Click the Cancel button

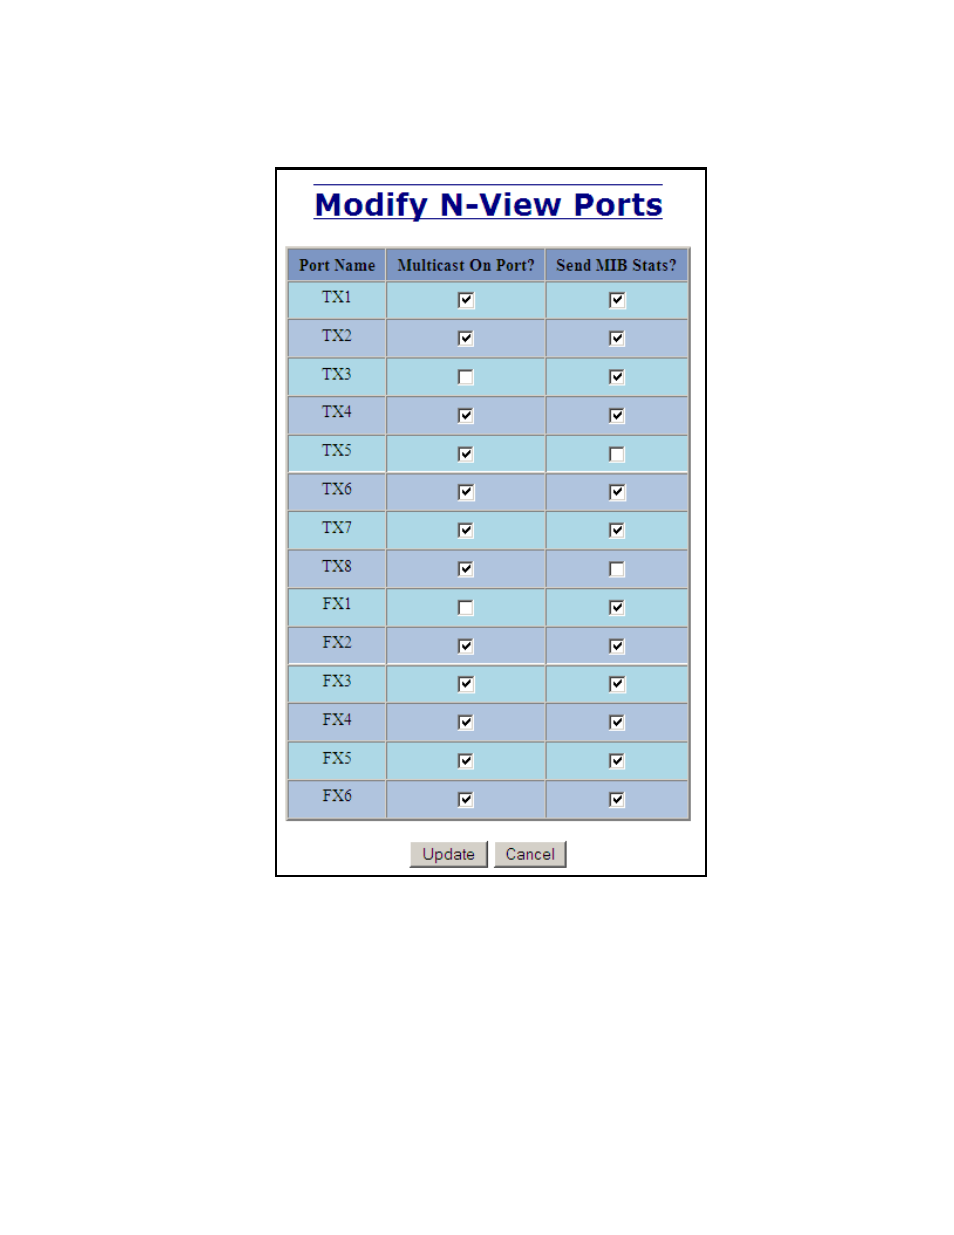pyautogui.click(x=530, y=854)
